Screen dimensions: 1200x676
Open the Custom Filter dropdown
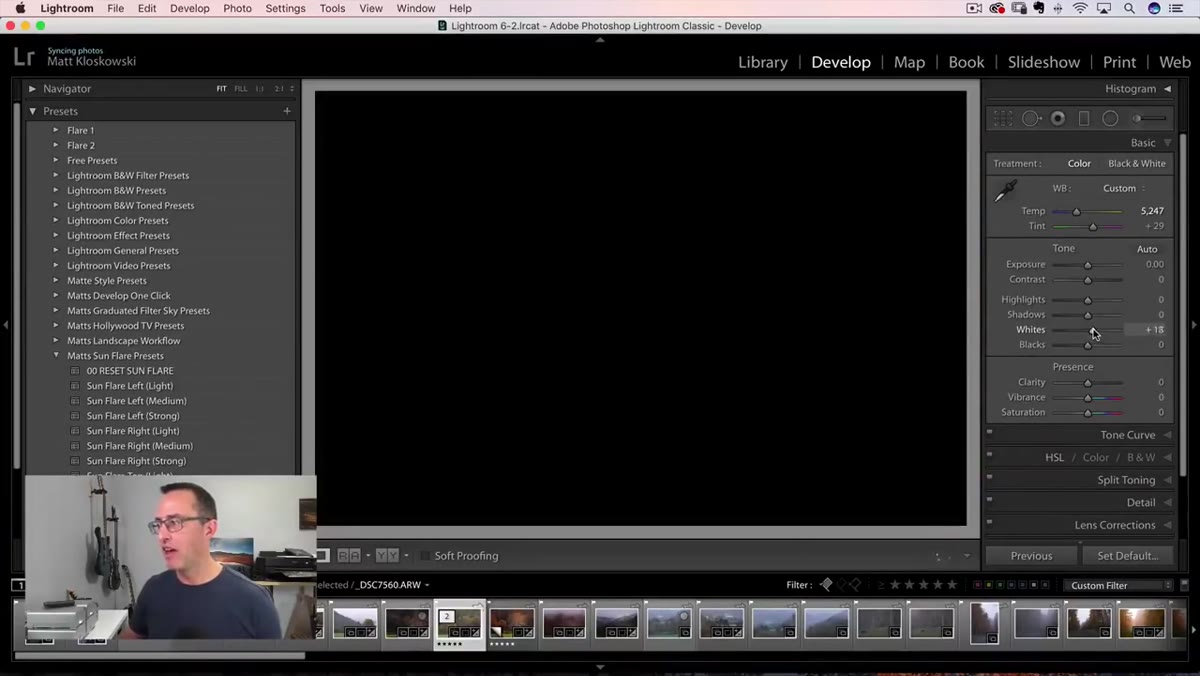pyautogui.click(x=1116, y=586)
